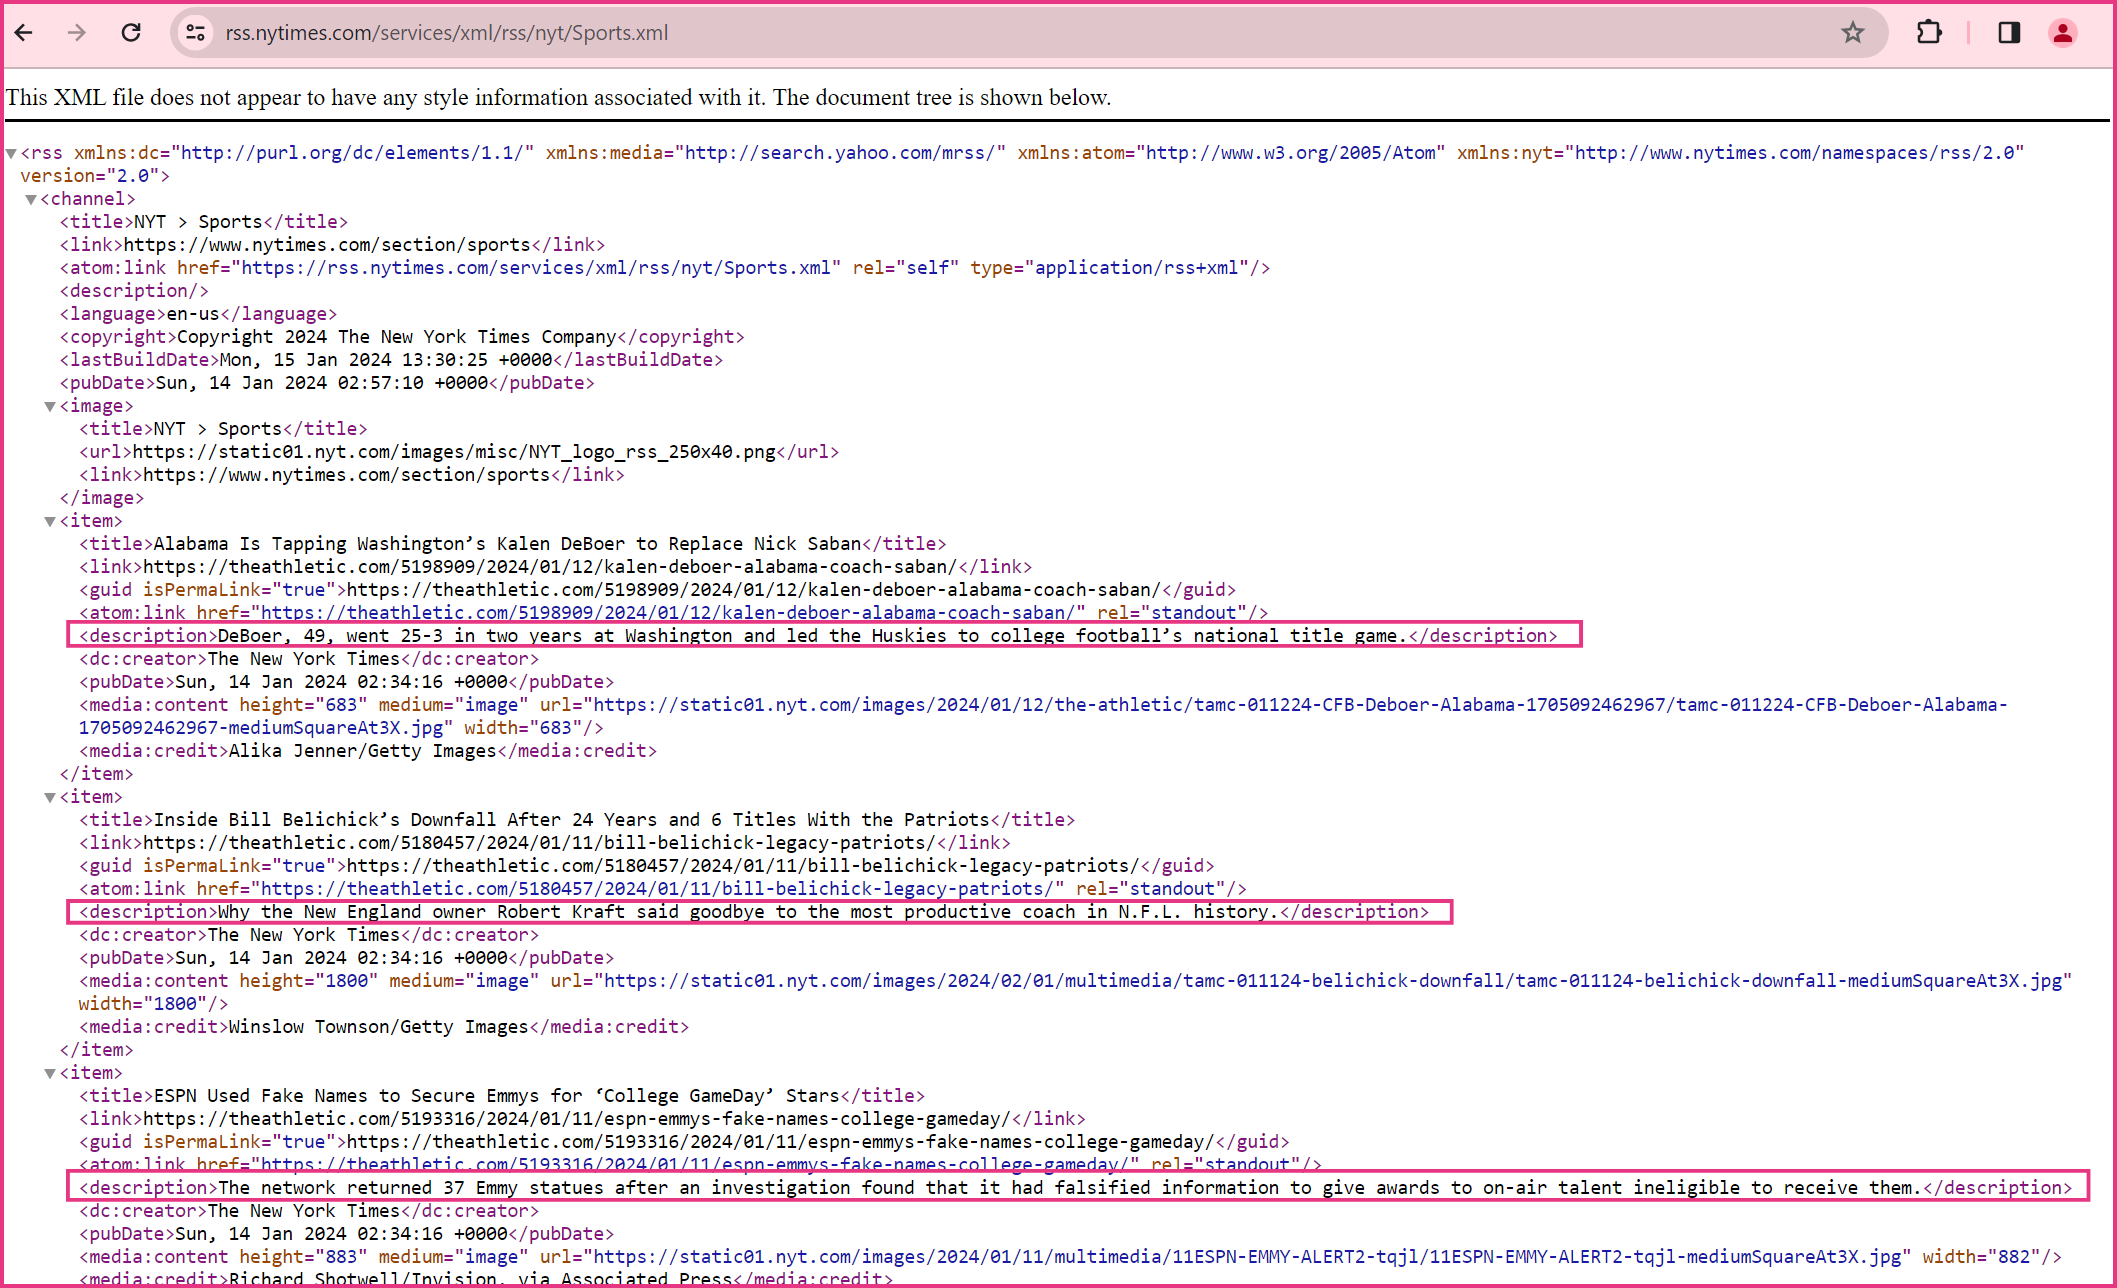The image size is (2117, 1288).
Task: Click the browser back arrow
Action: tap(24, 33)
